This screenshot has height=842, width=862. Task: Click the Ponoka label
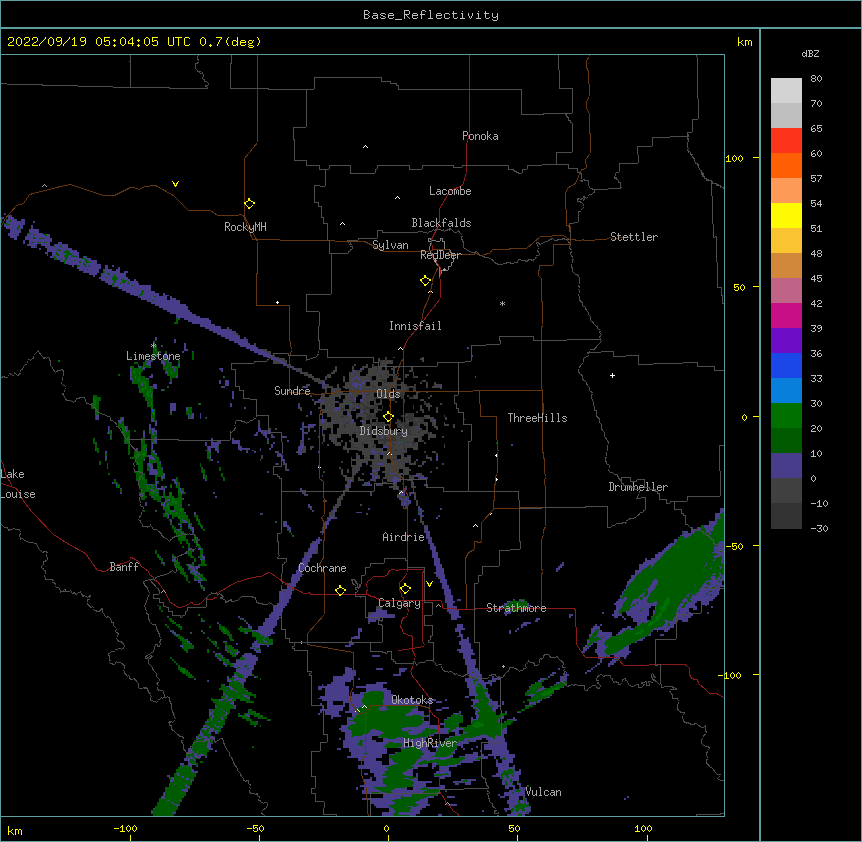(x=480, y=136)
